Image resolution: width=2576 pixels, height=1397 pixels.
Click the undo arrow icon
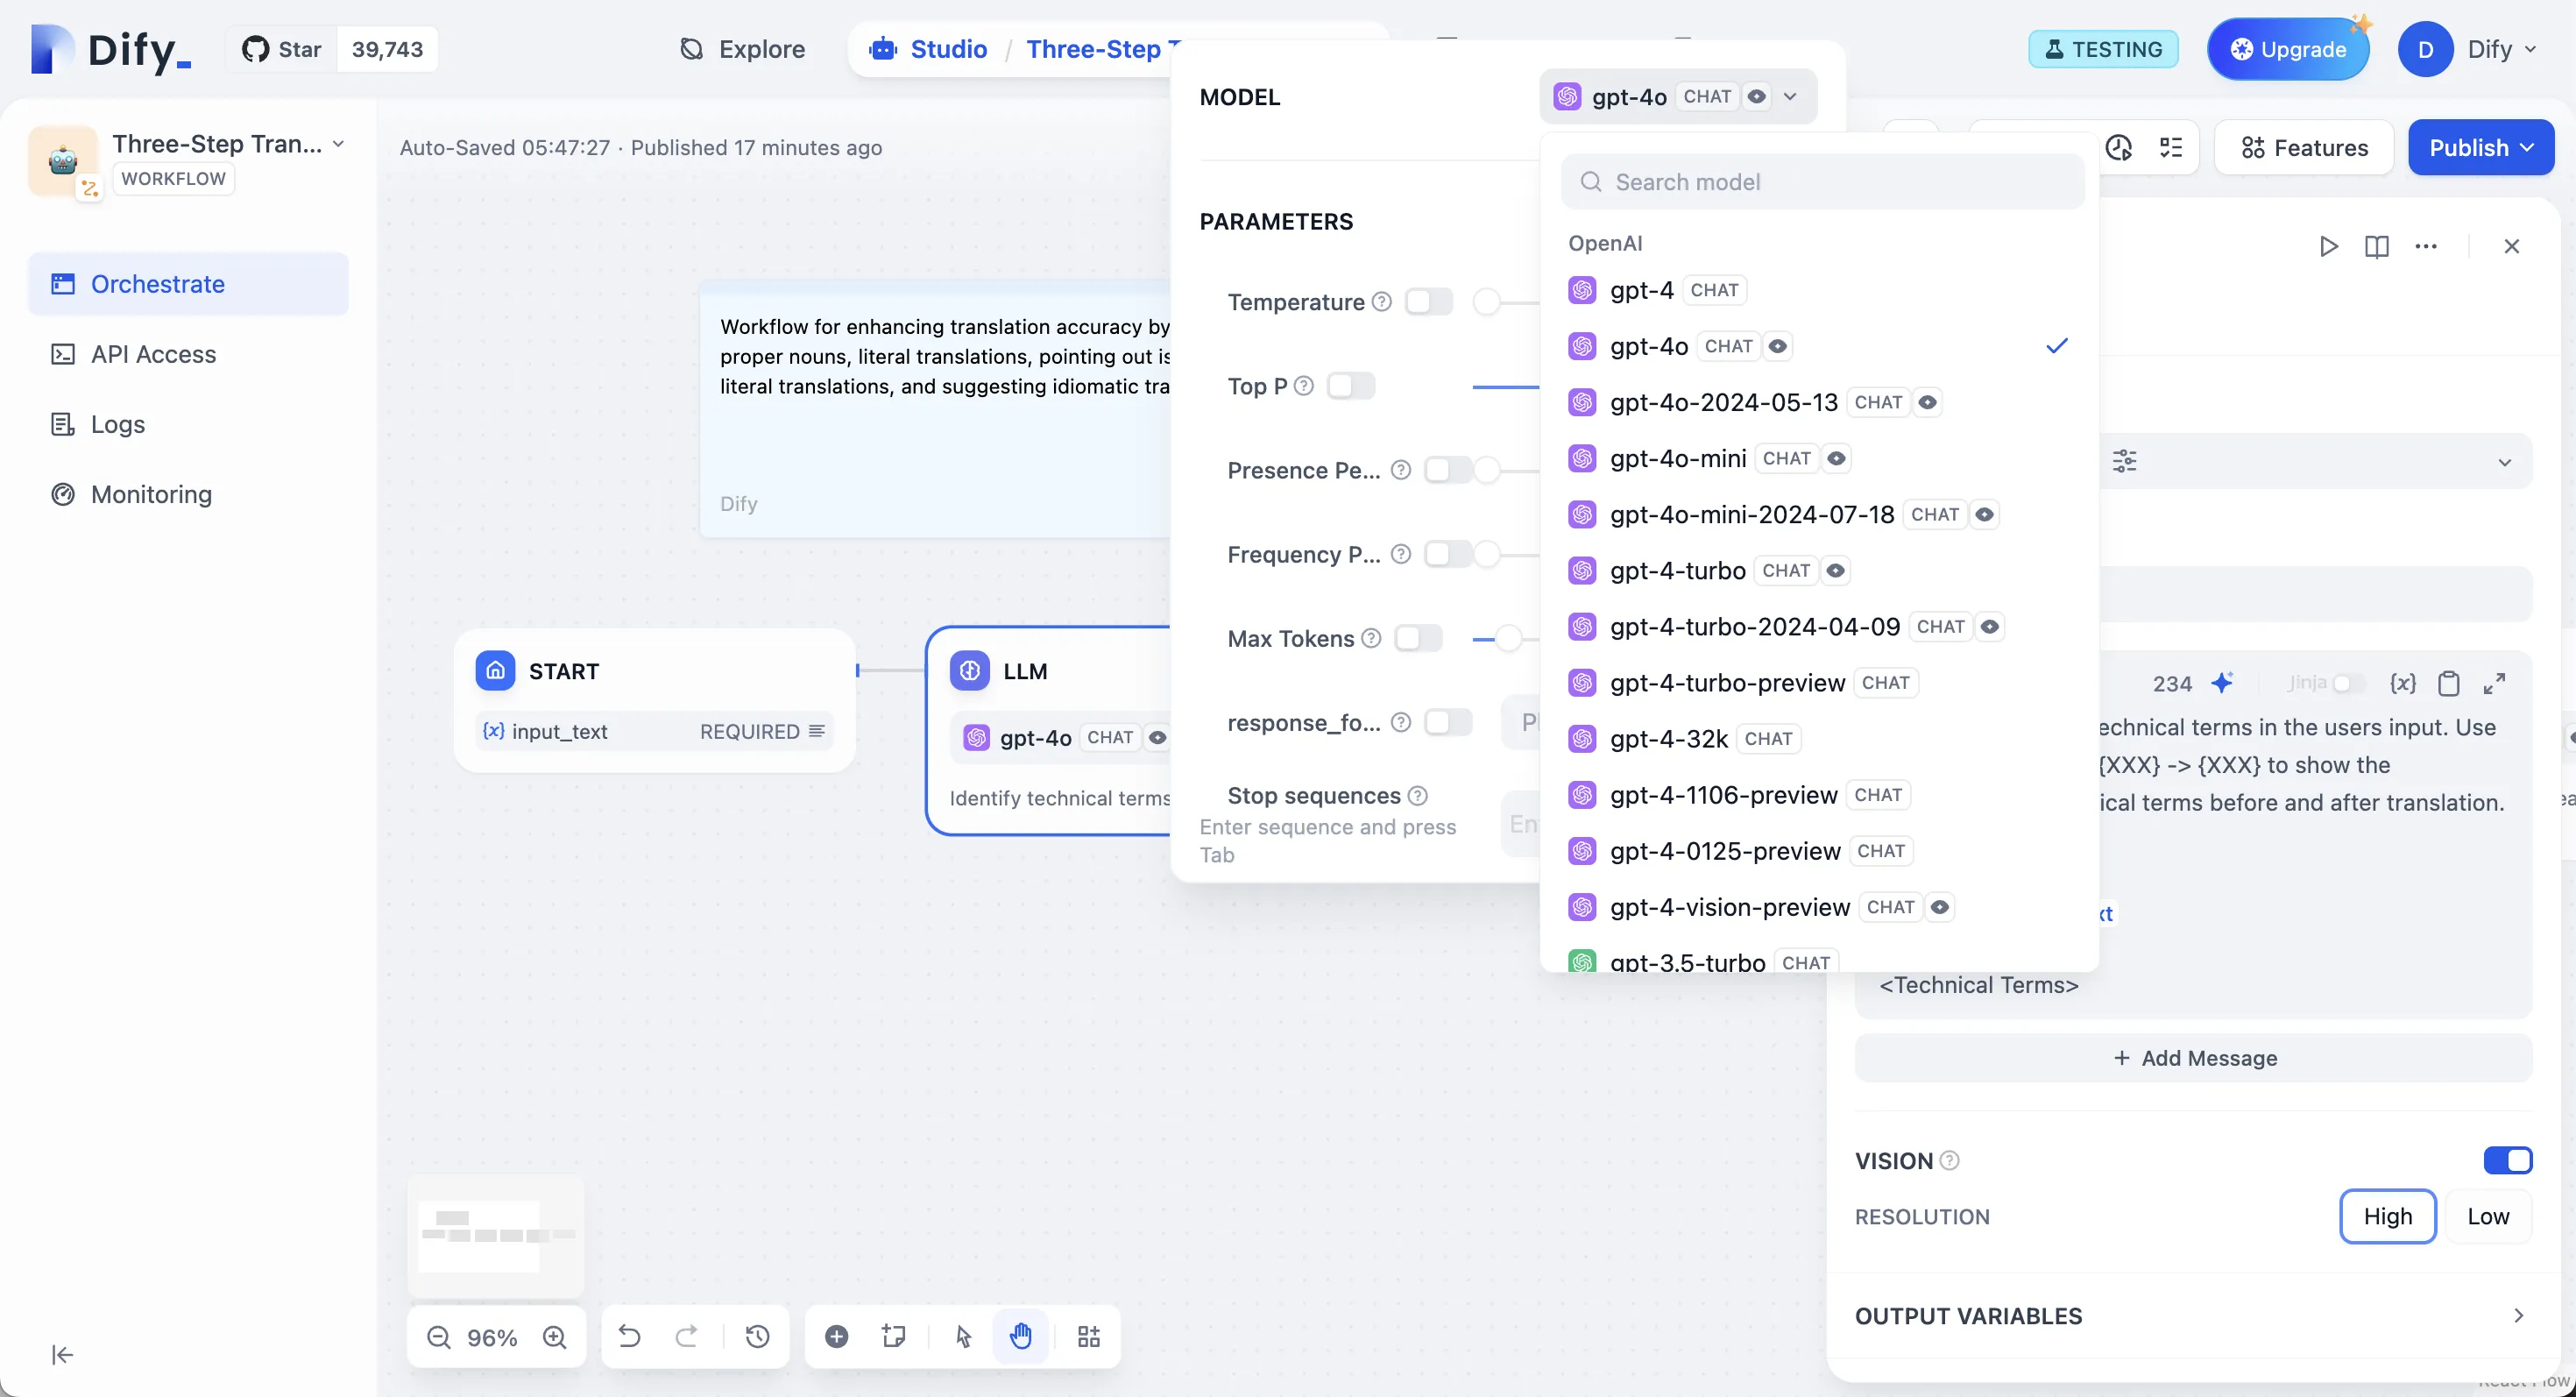(x=629, y=1336)
